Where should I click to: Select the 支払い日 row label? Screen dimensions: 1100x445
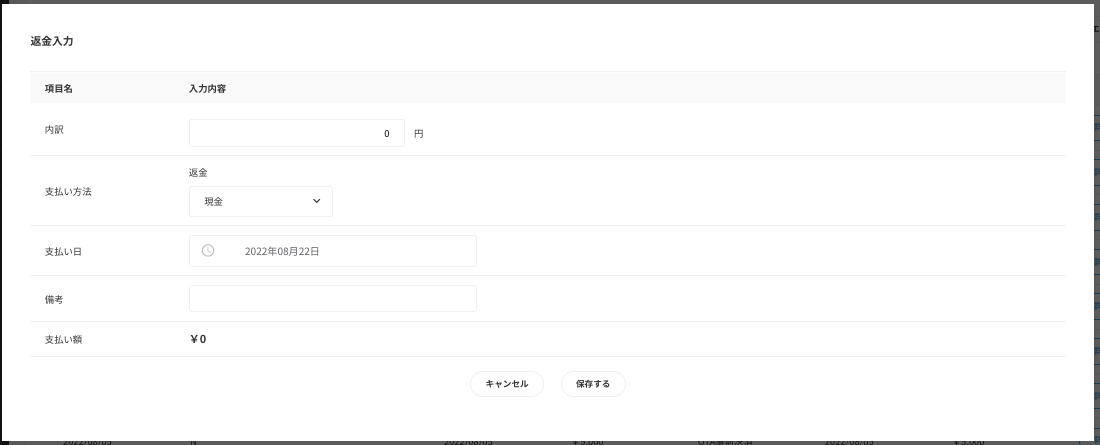[x=63, y=252]
